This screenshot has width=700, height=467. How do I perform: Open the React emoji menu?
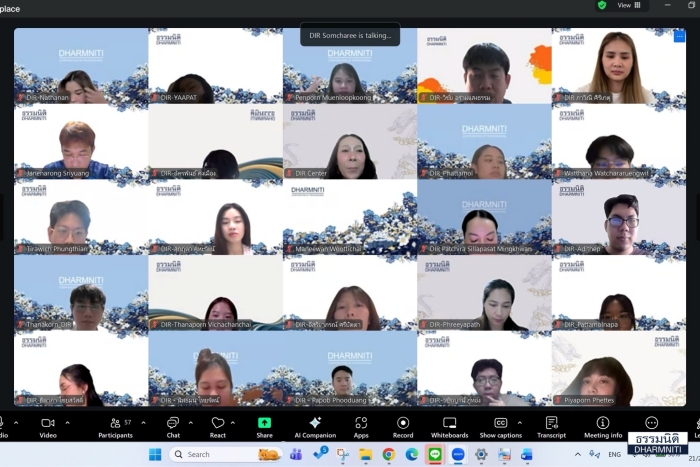217,425
